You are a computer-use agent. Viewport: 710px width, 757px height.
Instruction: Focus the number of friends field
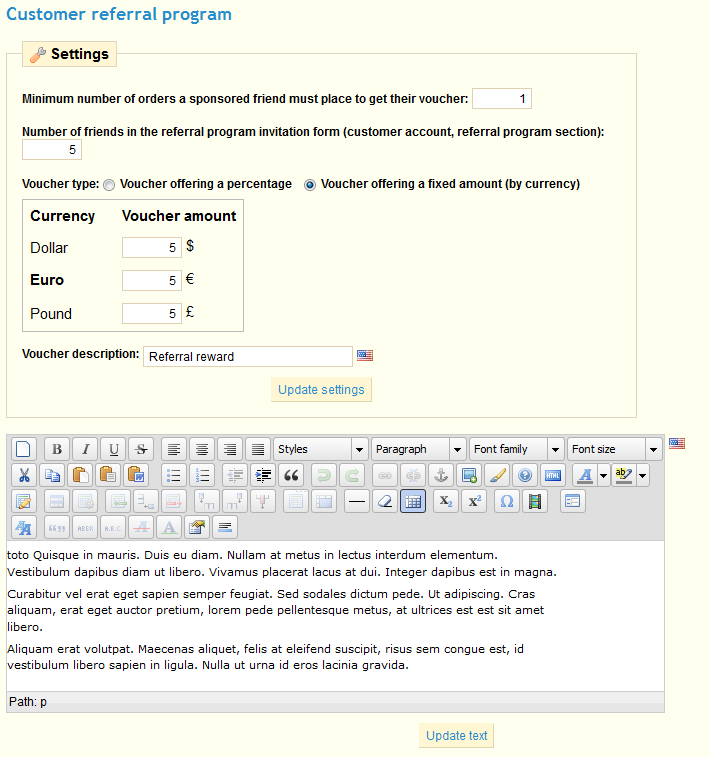tap(52, 150)
